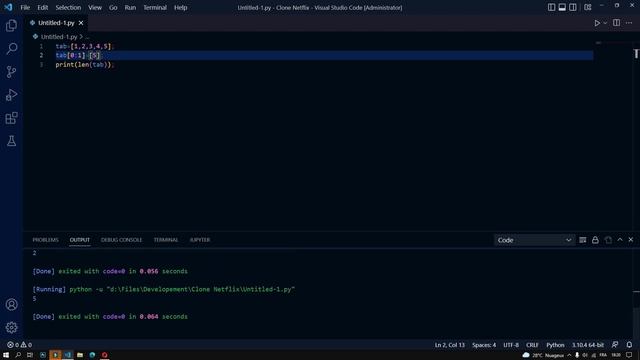Select the 3.10.4 64-bit interpreter item

click(588, 345)
